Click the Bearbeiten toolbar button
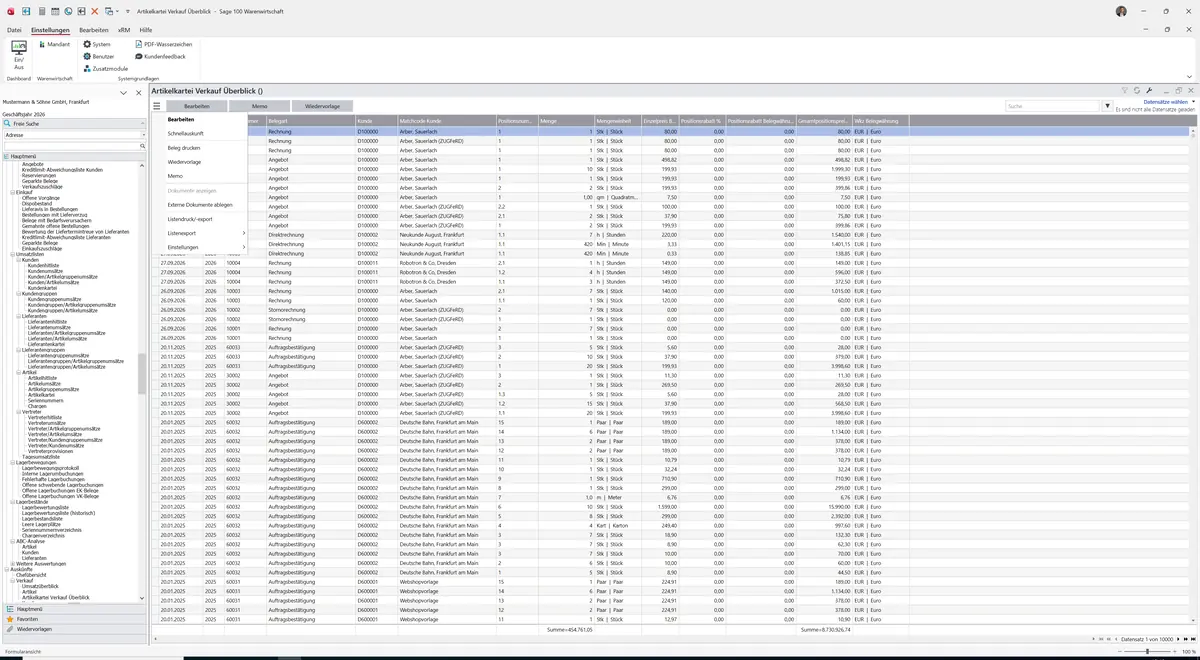The height and width of the screenshot is (660, 1200). (197, 105)
